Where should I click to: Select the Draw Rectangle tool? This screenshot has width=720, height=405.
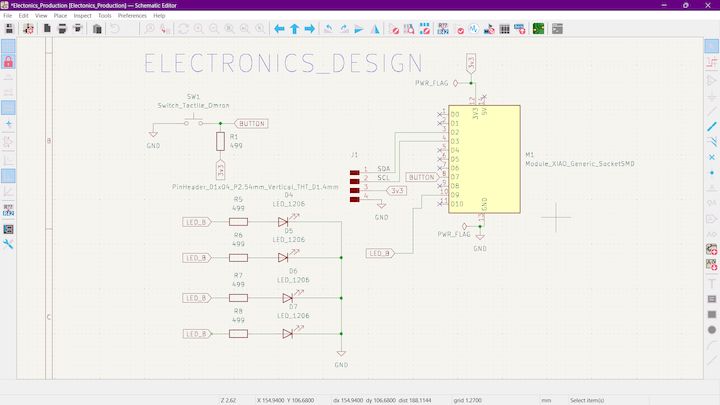pos(712,315)
